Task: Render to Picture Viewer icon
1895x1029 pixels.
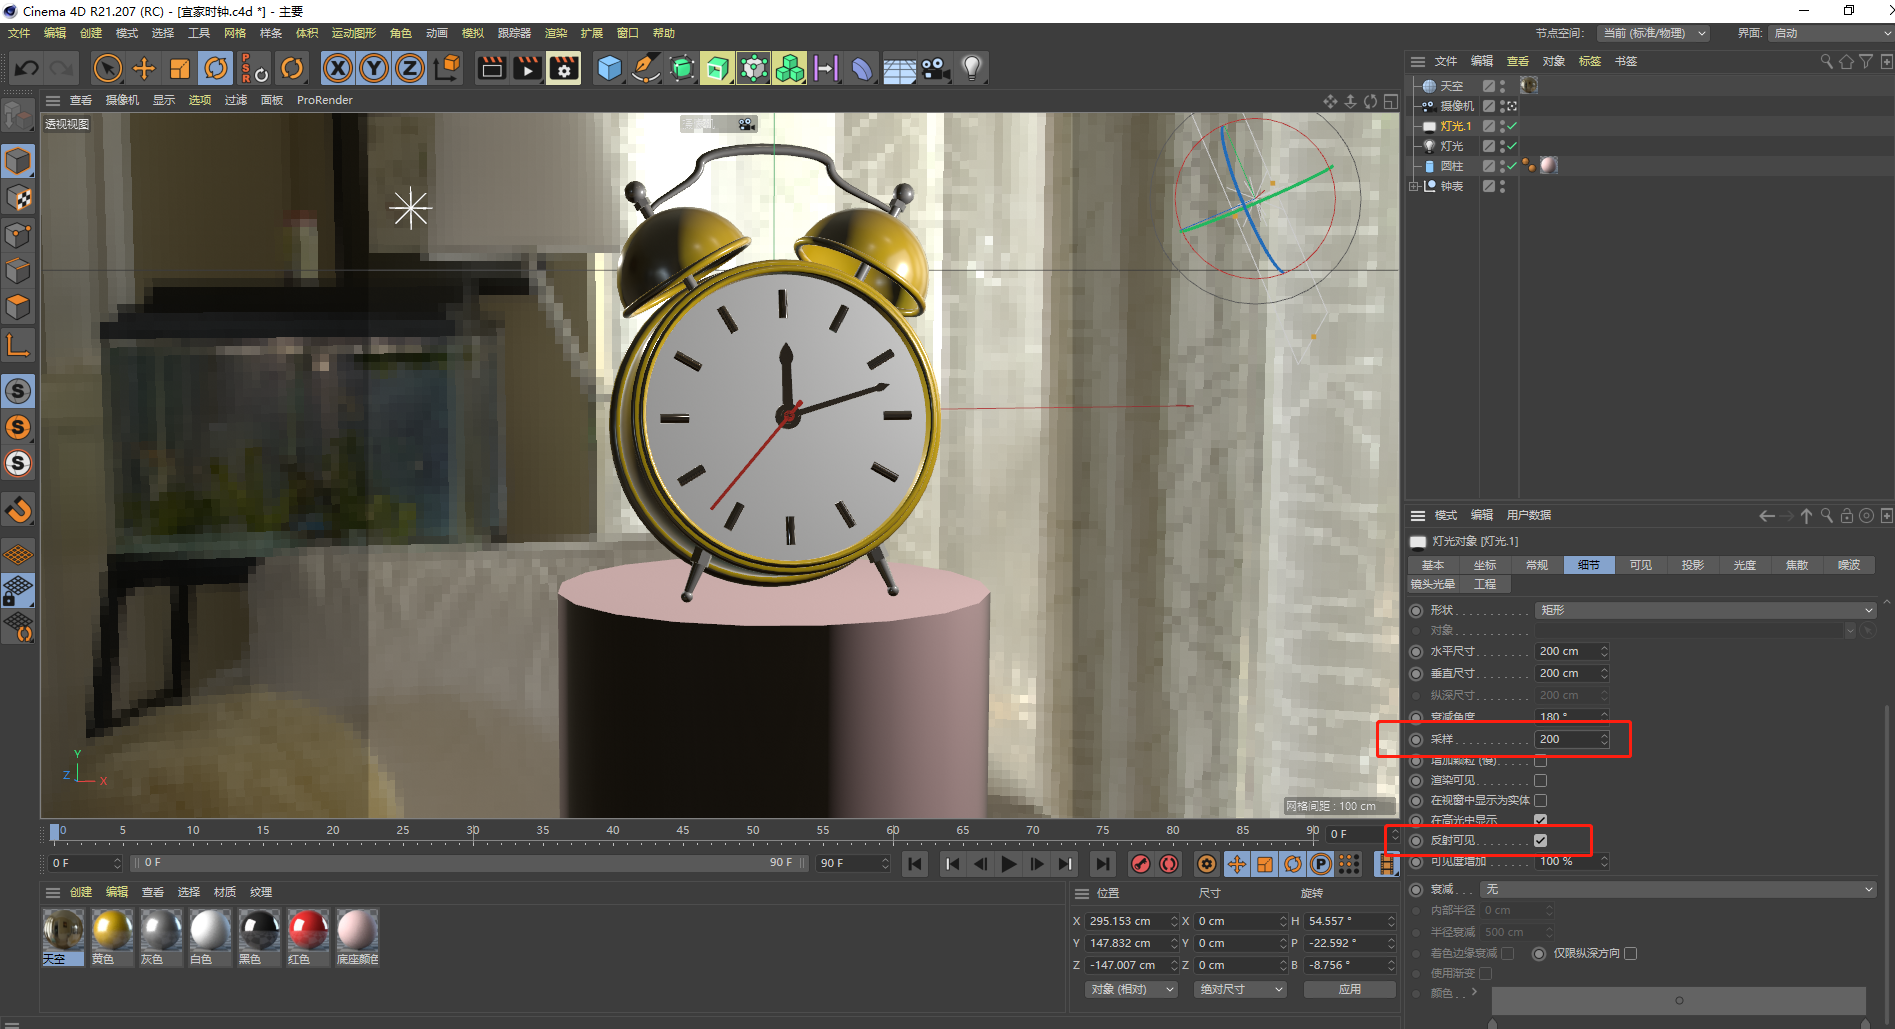Action: pyautogui.click(x=527, y=68)
